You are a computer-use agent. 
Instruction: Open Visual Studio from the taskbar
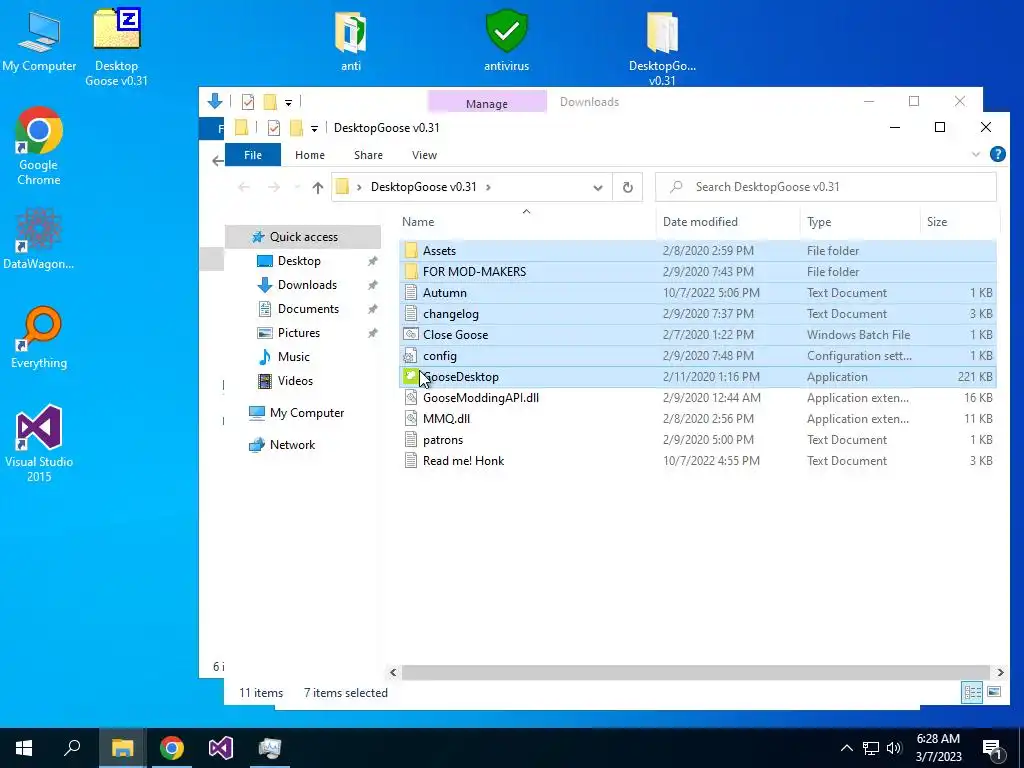point(221,748)
